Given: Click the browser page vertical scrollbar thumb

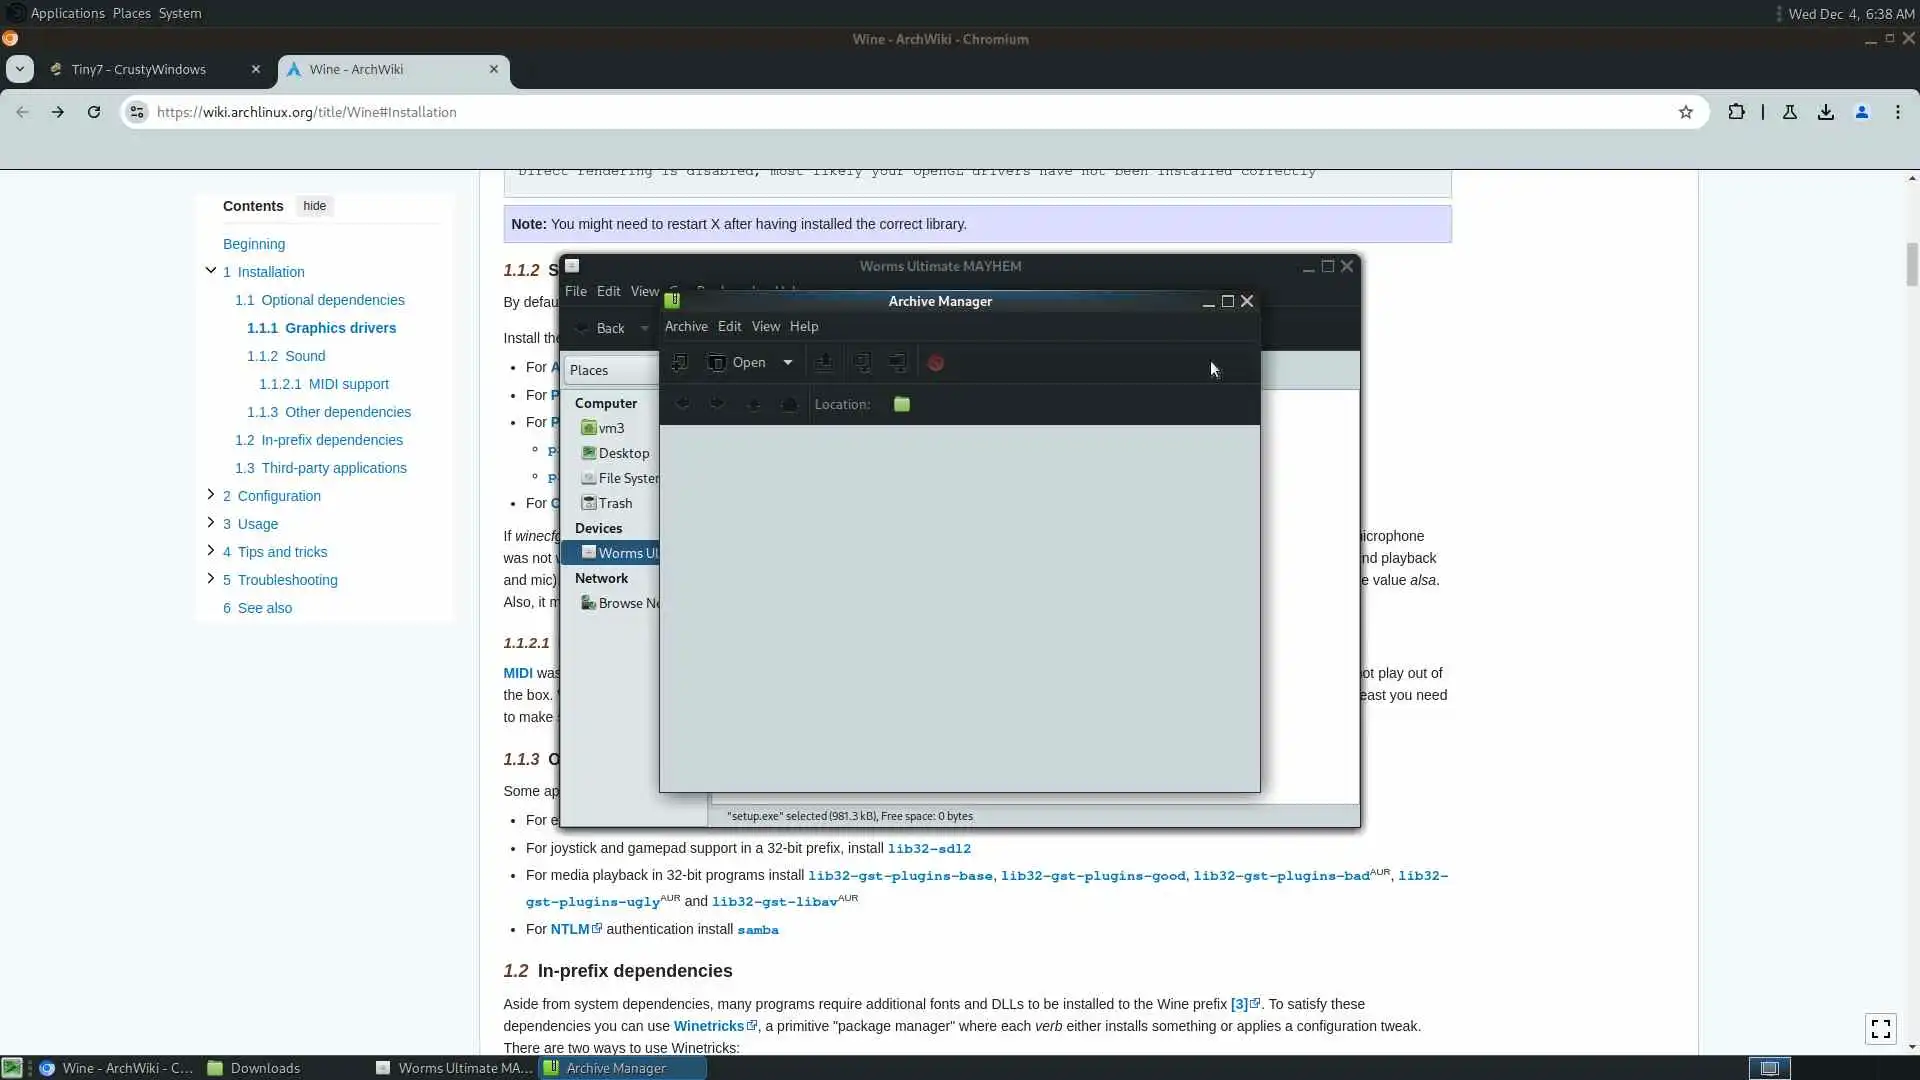Looking at the screenshot, I should pos(1911,262).
